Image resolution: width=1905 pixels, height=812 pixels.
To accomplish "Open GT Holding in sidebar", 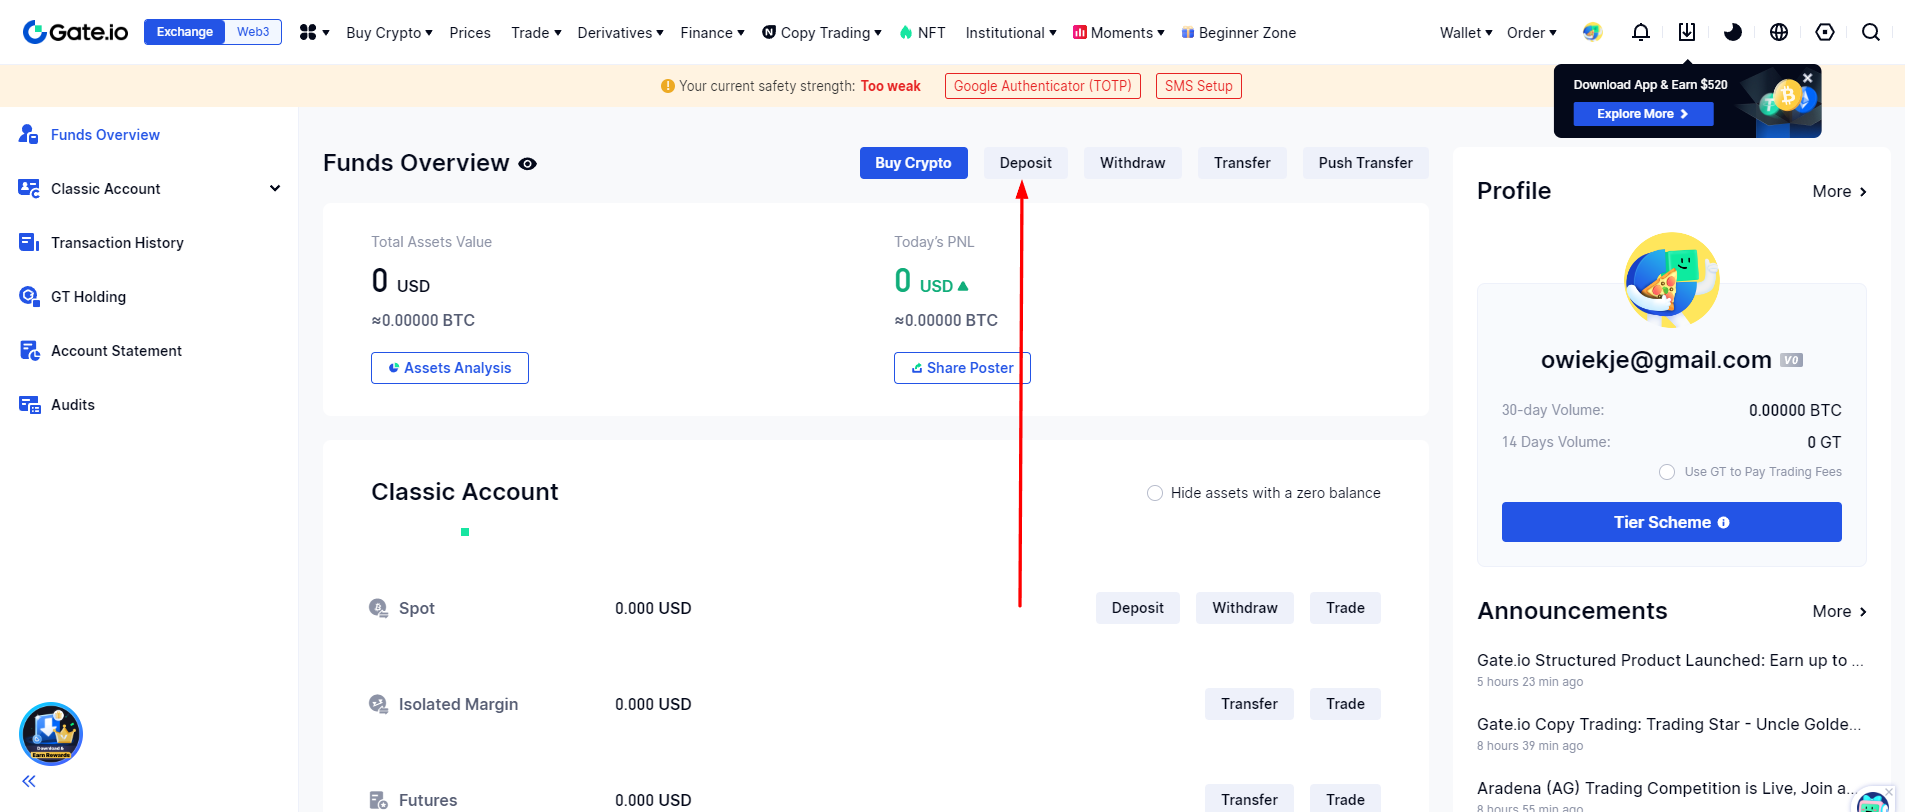I will tap(88, 297).
